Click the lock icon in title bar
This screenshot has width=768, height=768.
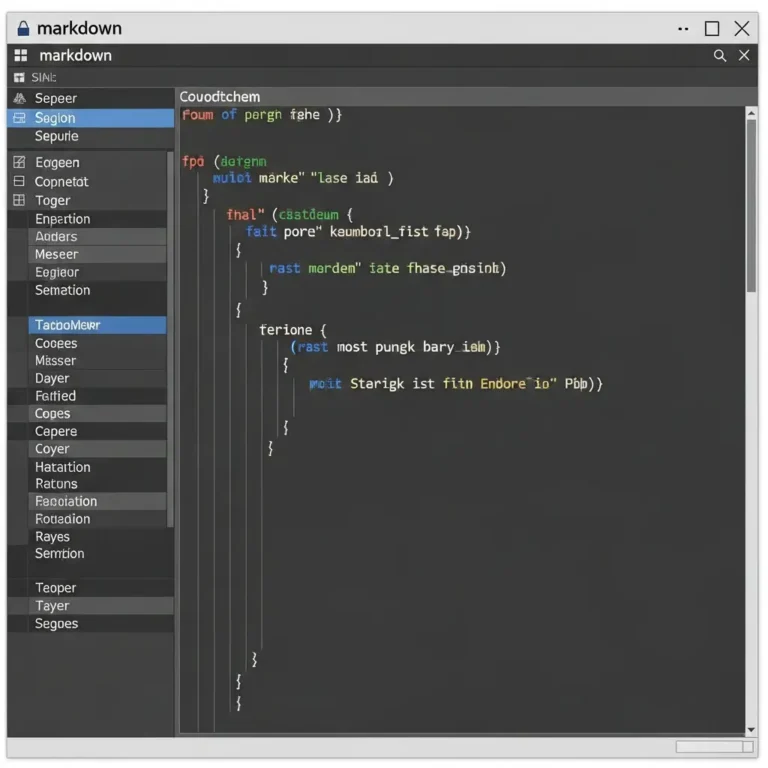[x=23, y=28]
